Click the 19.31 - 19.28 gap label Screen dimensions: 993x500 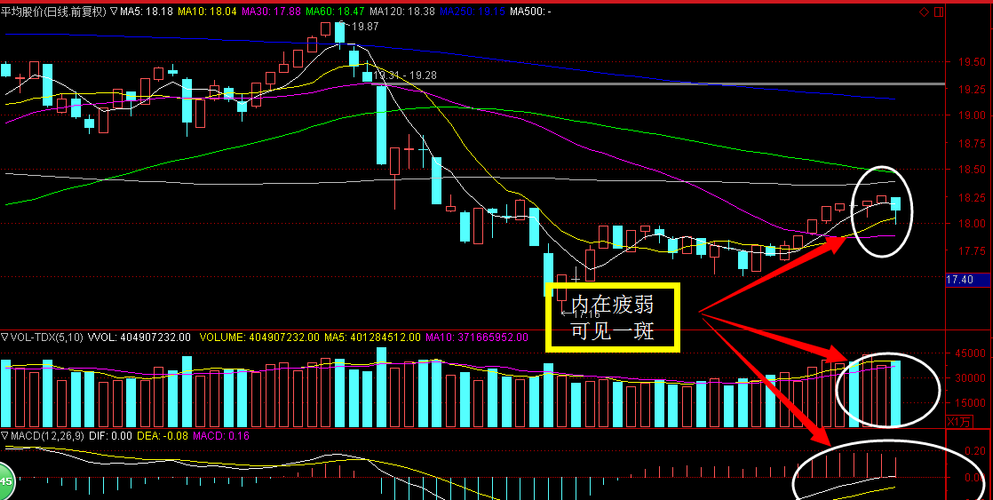click(405, 75)
